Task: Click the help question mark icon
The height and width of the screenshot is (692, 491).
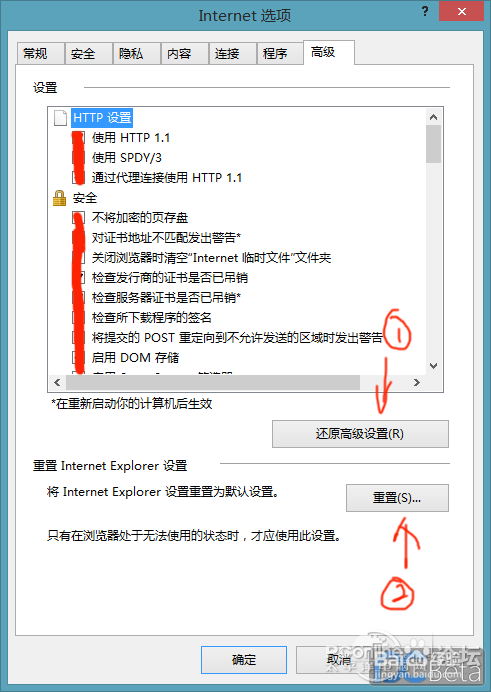Action: [x=425, y=11]
